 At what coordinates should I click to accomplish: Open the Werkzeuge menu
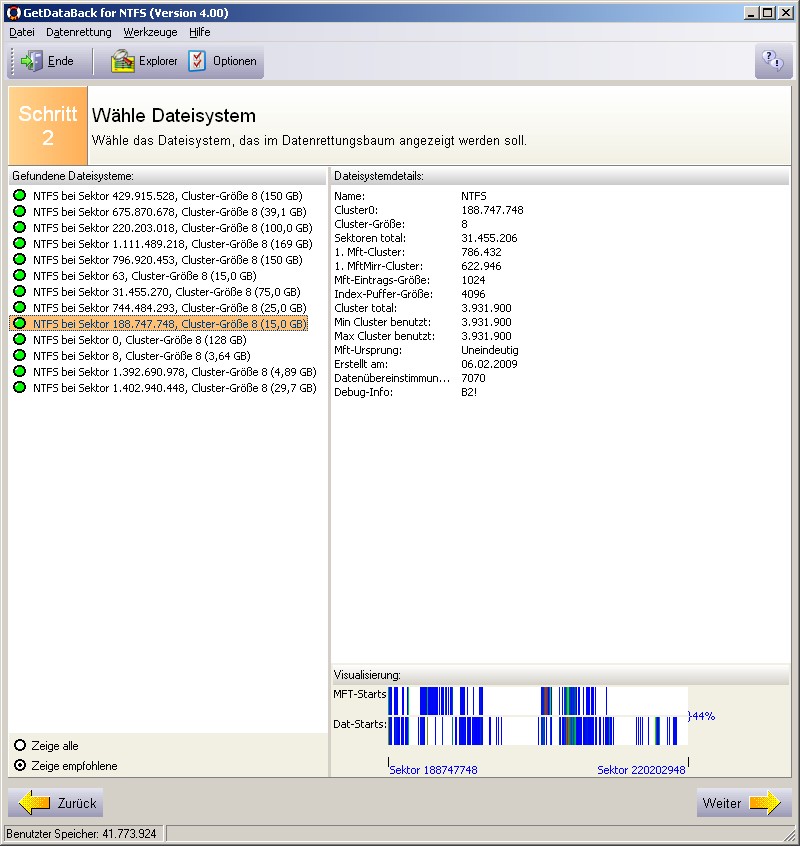pos(150,32)
